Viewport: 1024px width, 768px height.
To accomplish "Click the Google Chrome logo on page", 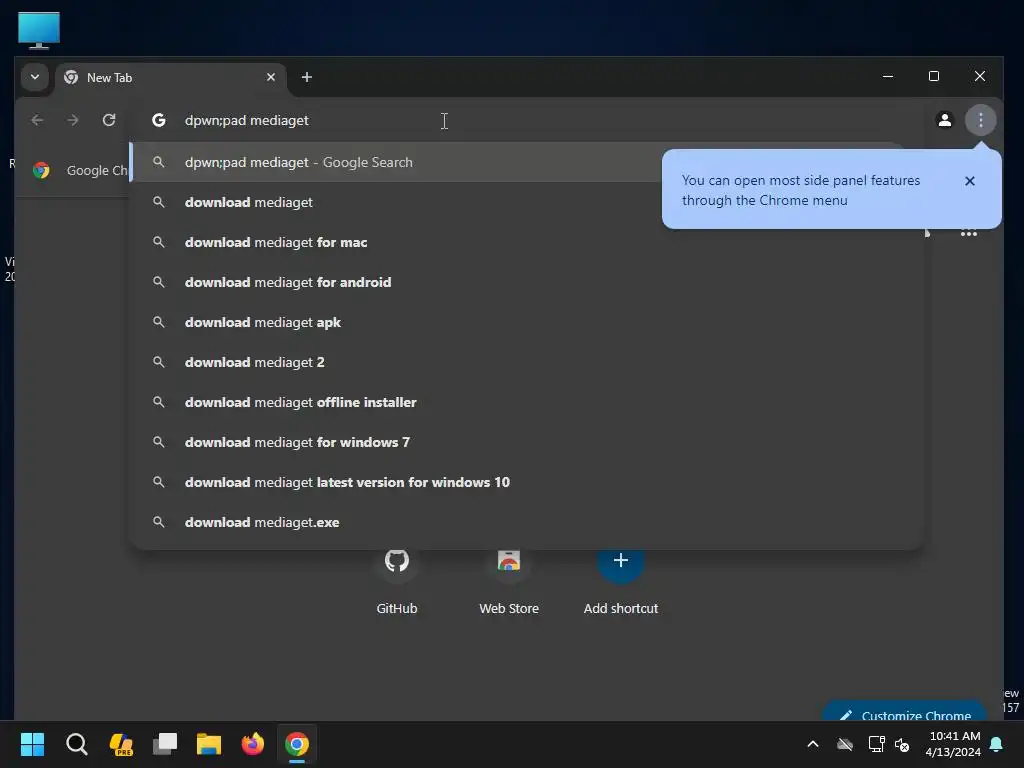I will coord(41,170).
